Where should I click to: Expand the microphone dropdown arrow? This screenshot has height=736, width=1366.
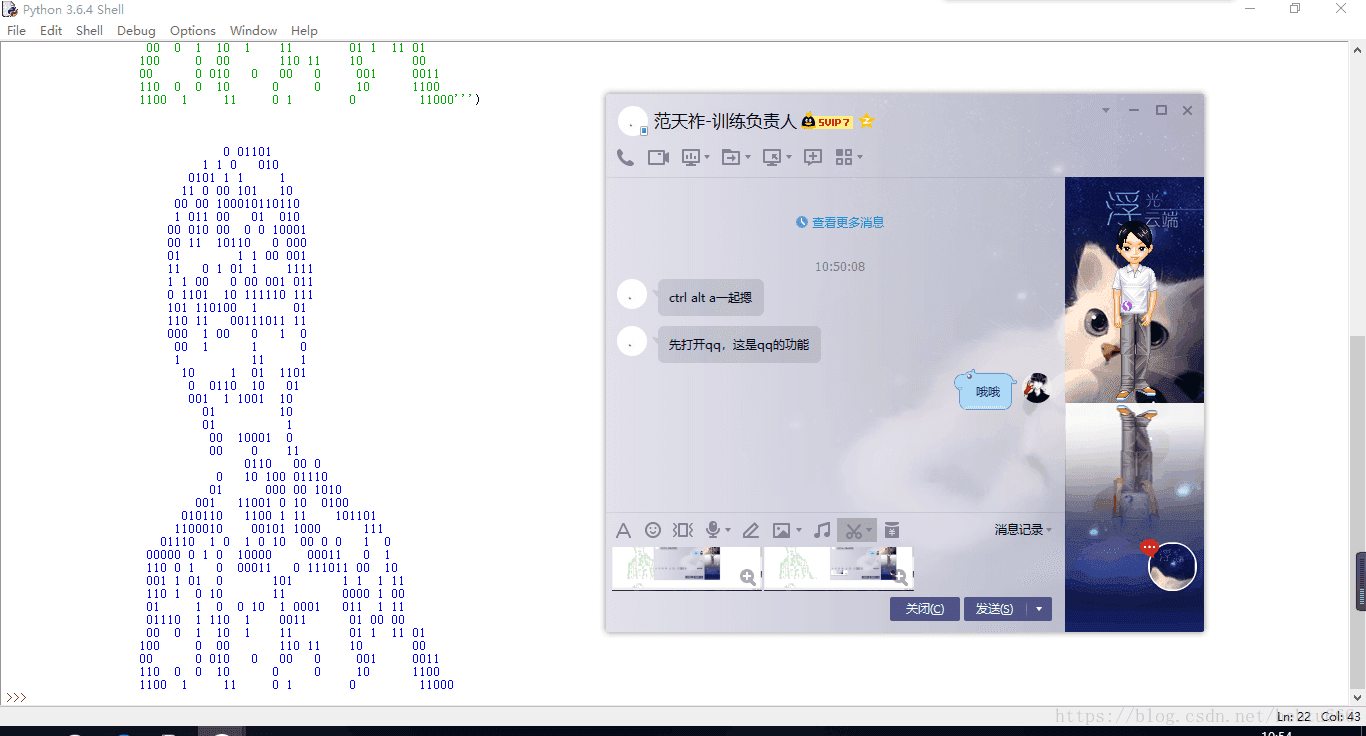[x=728, y=530]
